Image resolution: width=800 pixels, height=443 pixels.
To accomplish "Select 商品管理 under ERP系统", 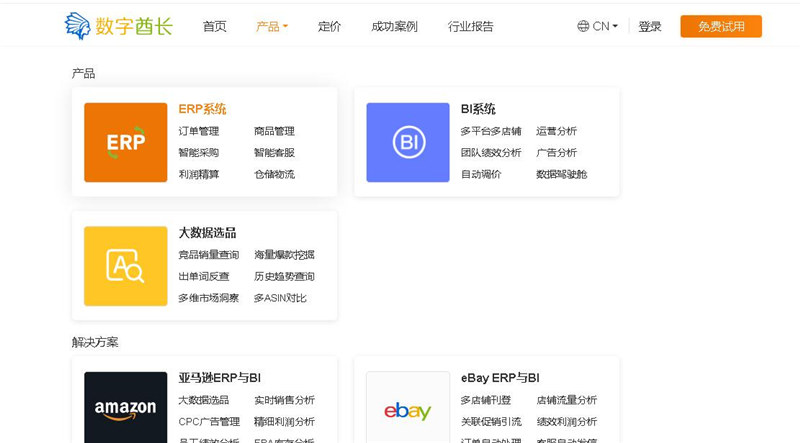I will point(274,131).
